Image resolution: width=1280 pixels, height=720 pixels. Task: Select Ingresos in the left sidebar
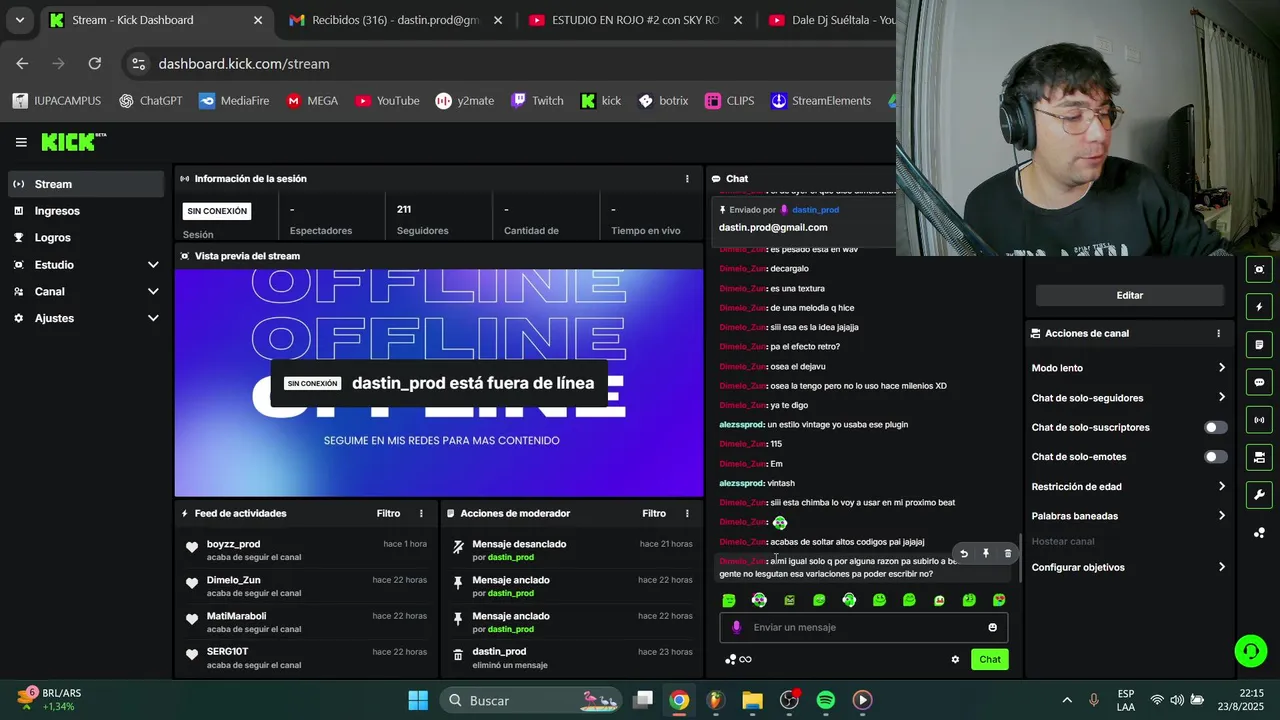[x=86, y=211]
